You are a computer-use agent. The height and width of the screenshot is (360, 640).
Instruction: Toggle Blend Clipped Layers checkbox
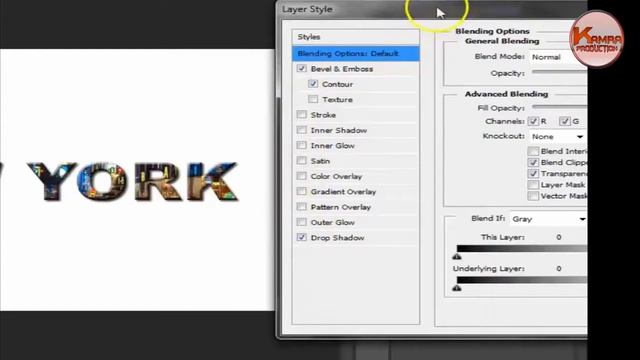click(x=533, y=162)
